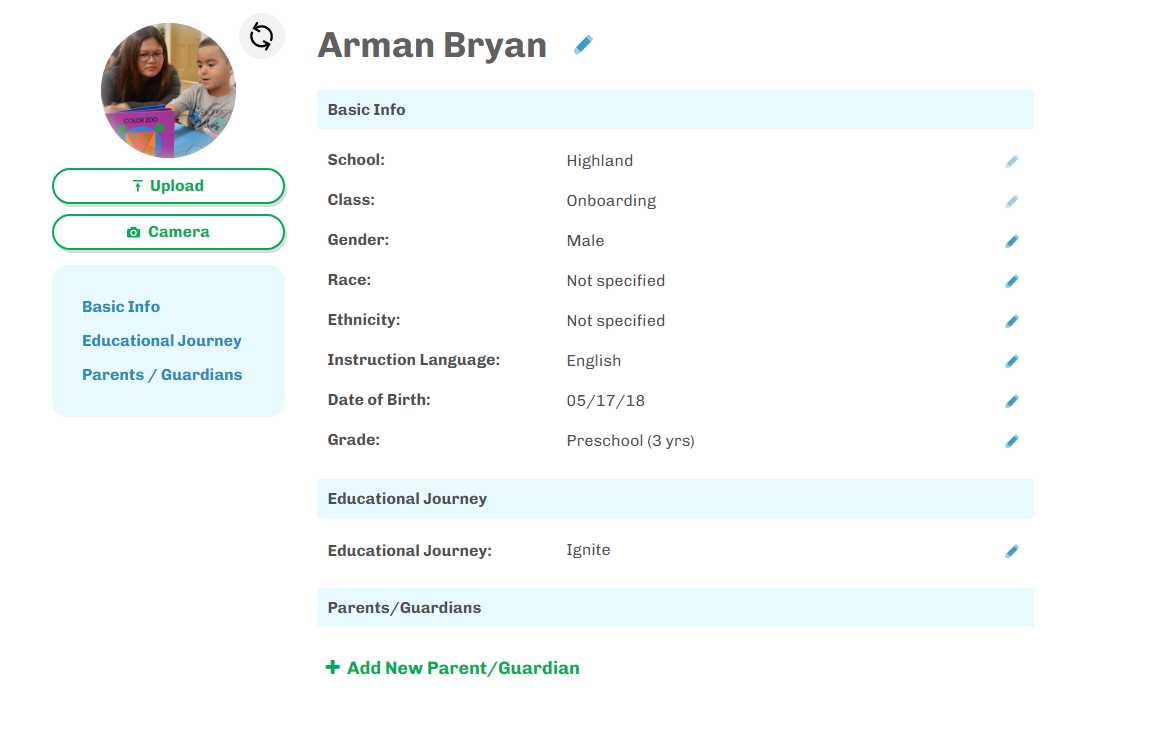This screenshot has height=732, width=1157.
Task: Go to Educational Journey in sidebar
Action: 162,341
